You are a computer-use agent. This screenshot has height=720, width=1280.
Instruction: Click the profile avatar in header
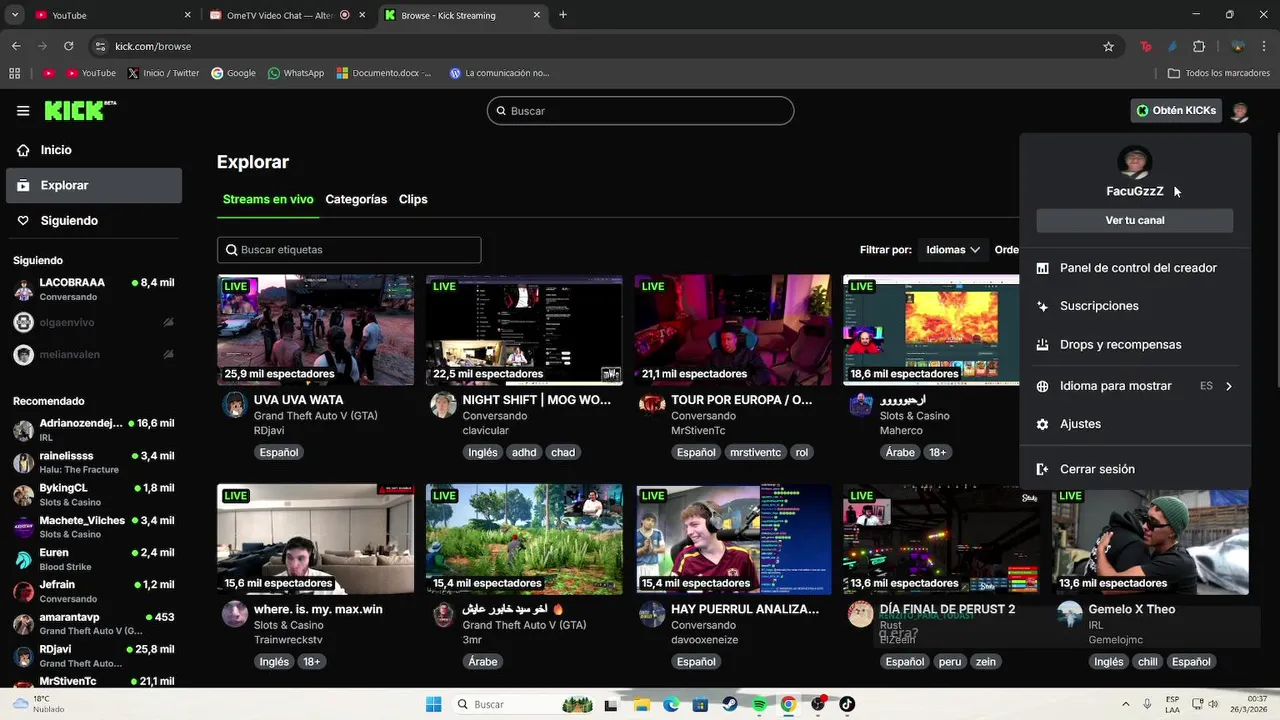(1240, 111)
